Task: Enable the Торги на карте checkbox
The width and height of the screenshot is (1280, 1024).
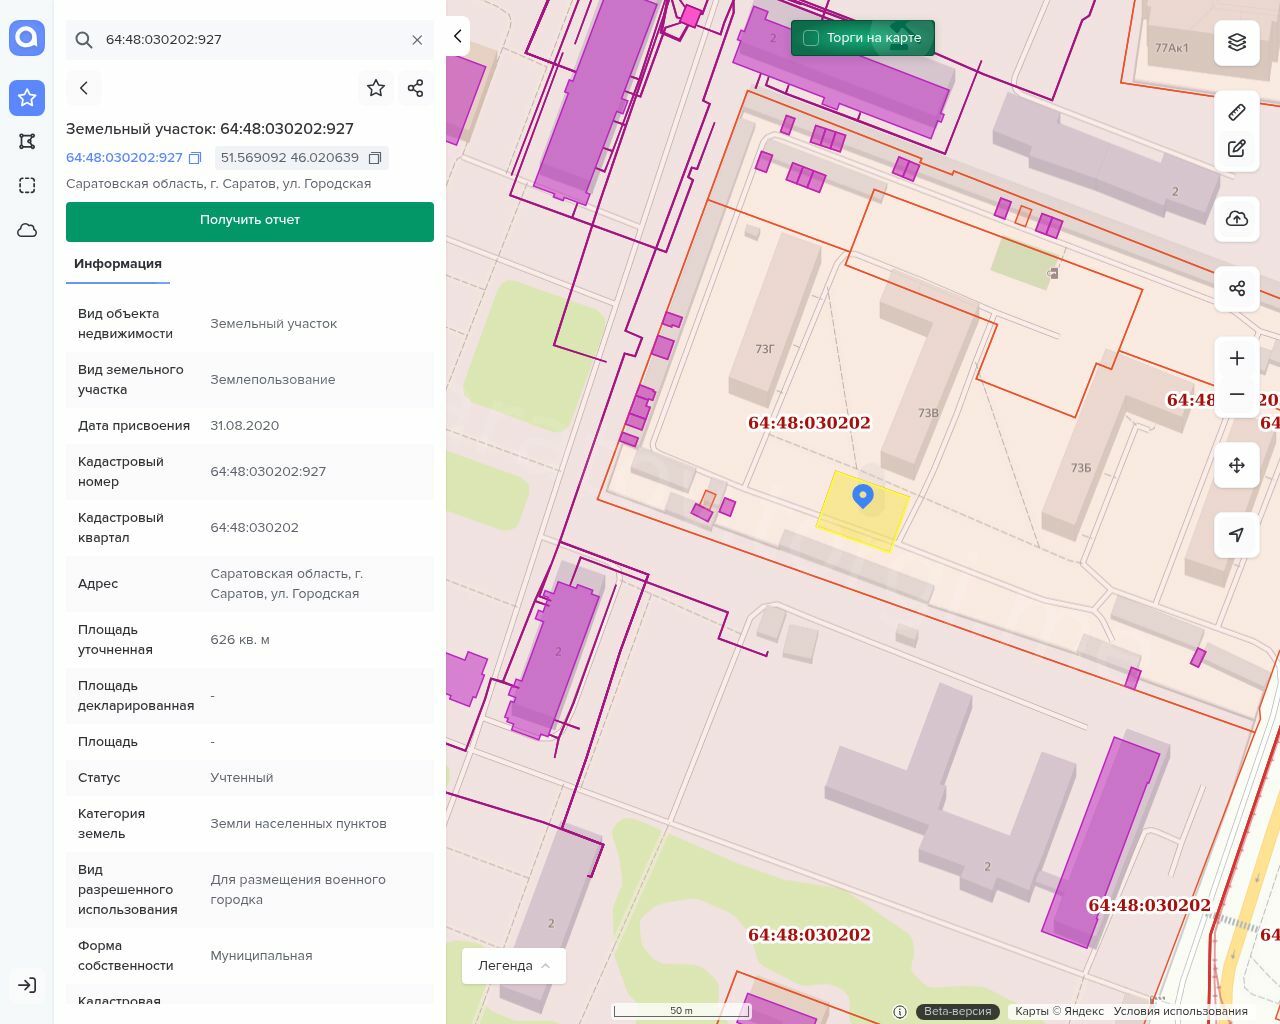Action: (x=811, y=38)
